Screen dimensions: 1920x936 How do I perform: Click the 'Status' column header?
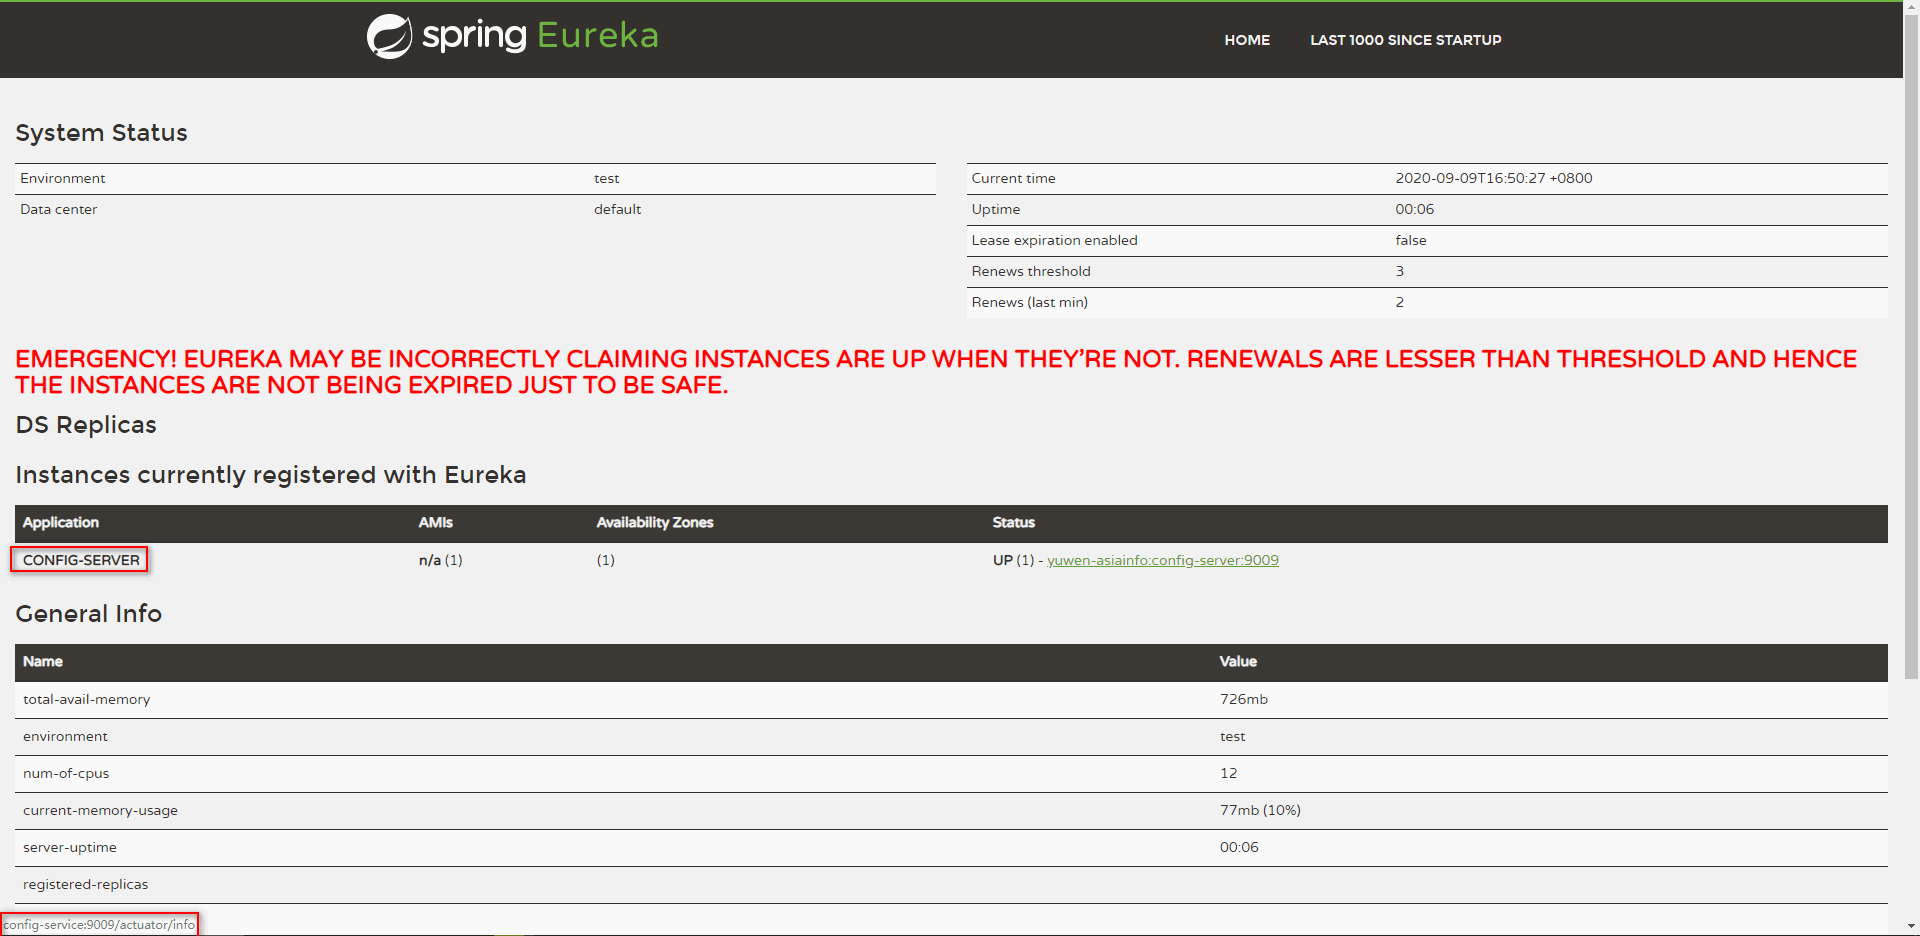(1014, 522)
